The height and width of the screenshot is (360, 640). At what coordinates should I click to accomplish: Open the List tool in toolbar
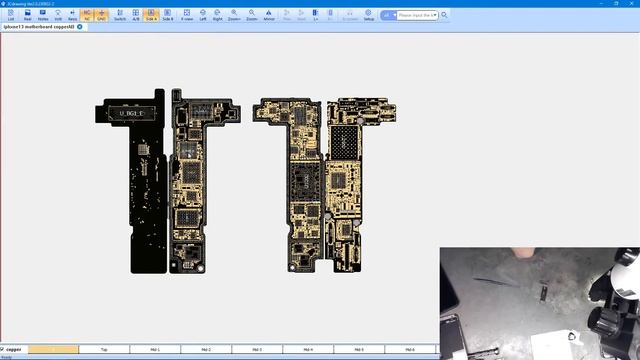[11, 15]
